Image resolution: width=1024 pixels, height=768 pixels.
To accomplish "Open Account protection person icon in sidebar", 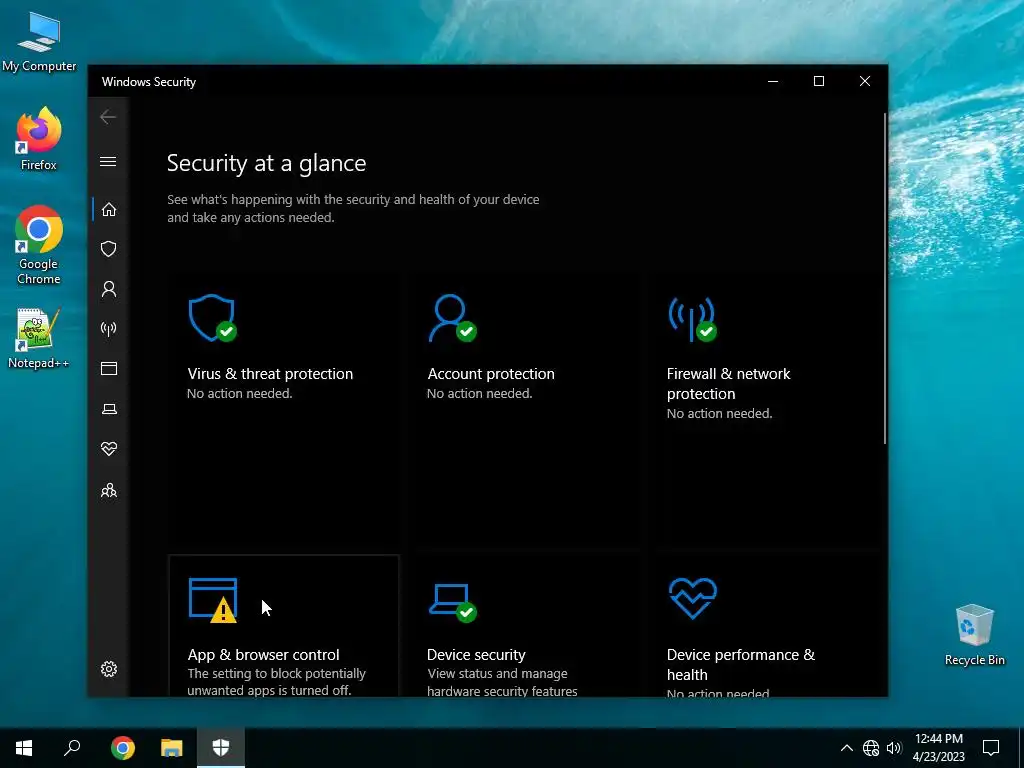I will [108, 289].
